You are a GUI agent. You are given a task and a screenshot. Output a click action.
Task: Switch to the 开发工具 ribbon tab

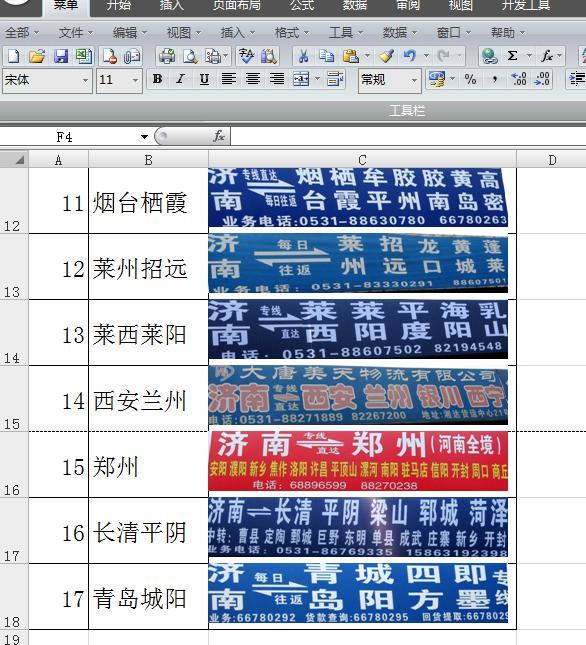[526, 6]
